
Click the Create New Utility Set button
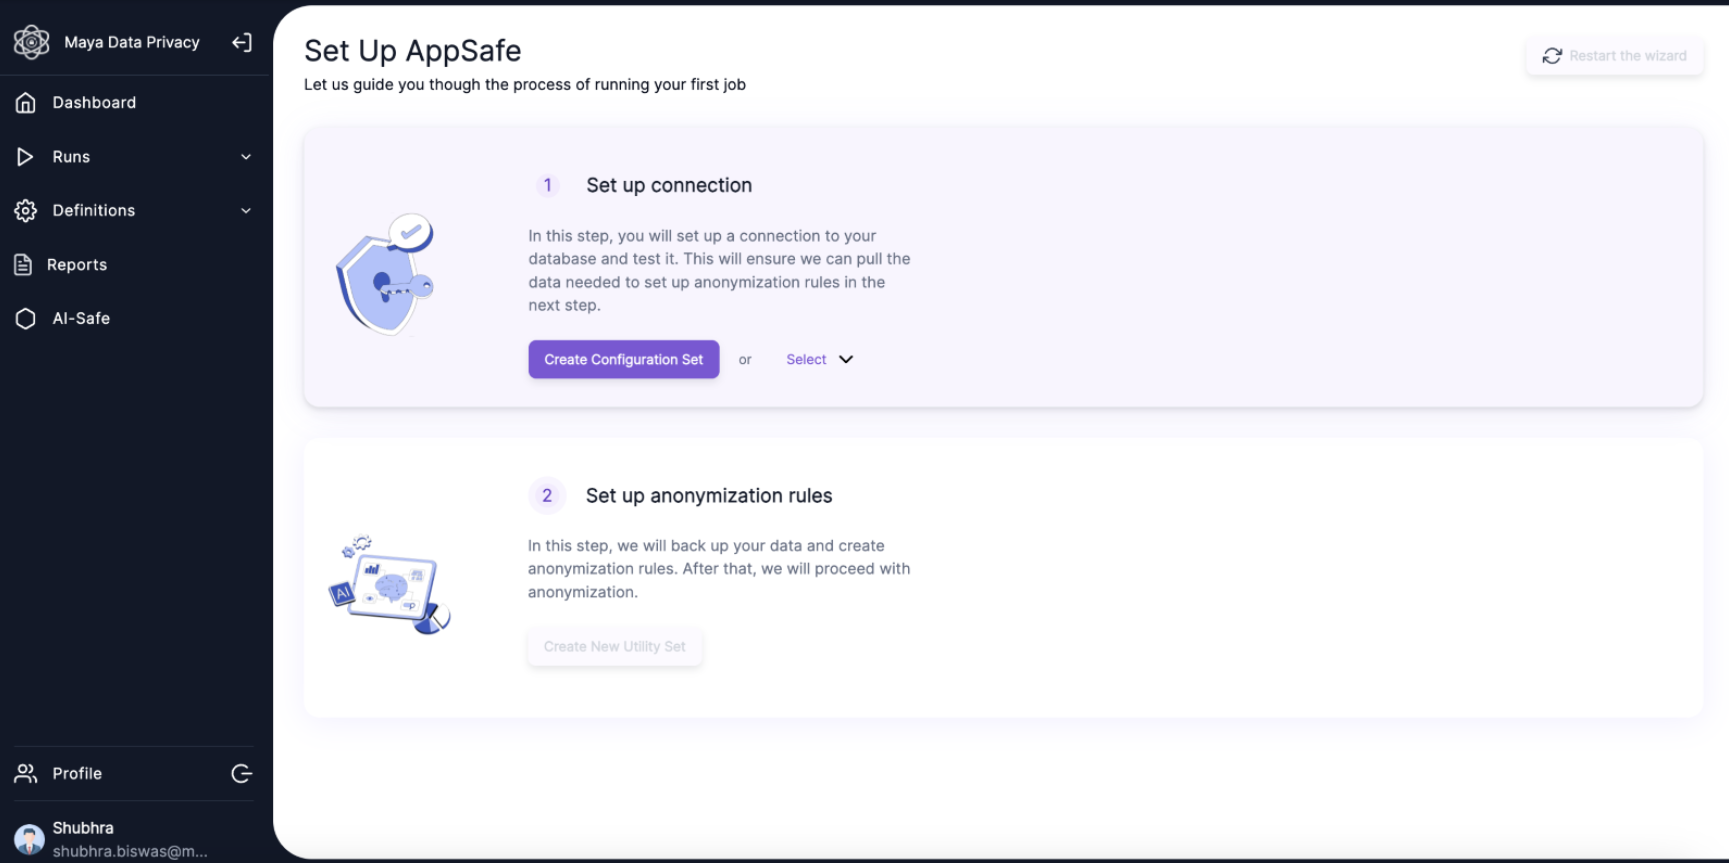[615, 647]
